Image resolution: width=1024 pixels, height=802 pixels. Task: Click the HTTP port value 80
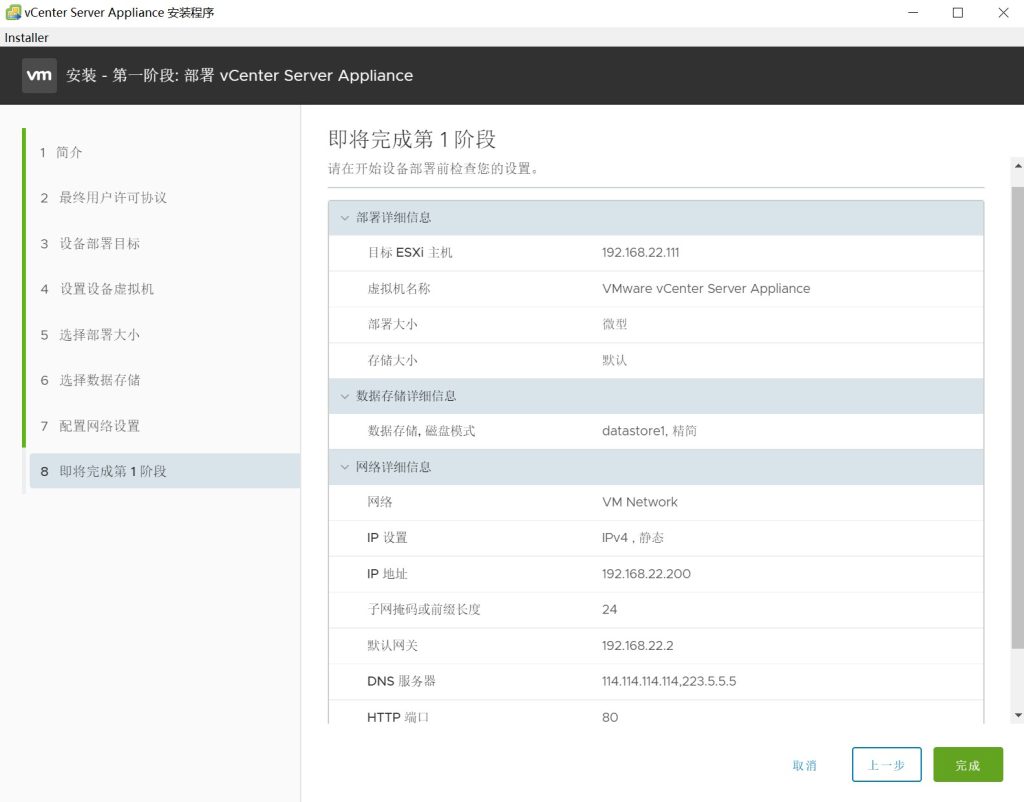[610, 717]
